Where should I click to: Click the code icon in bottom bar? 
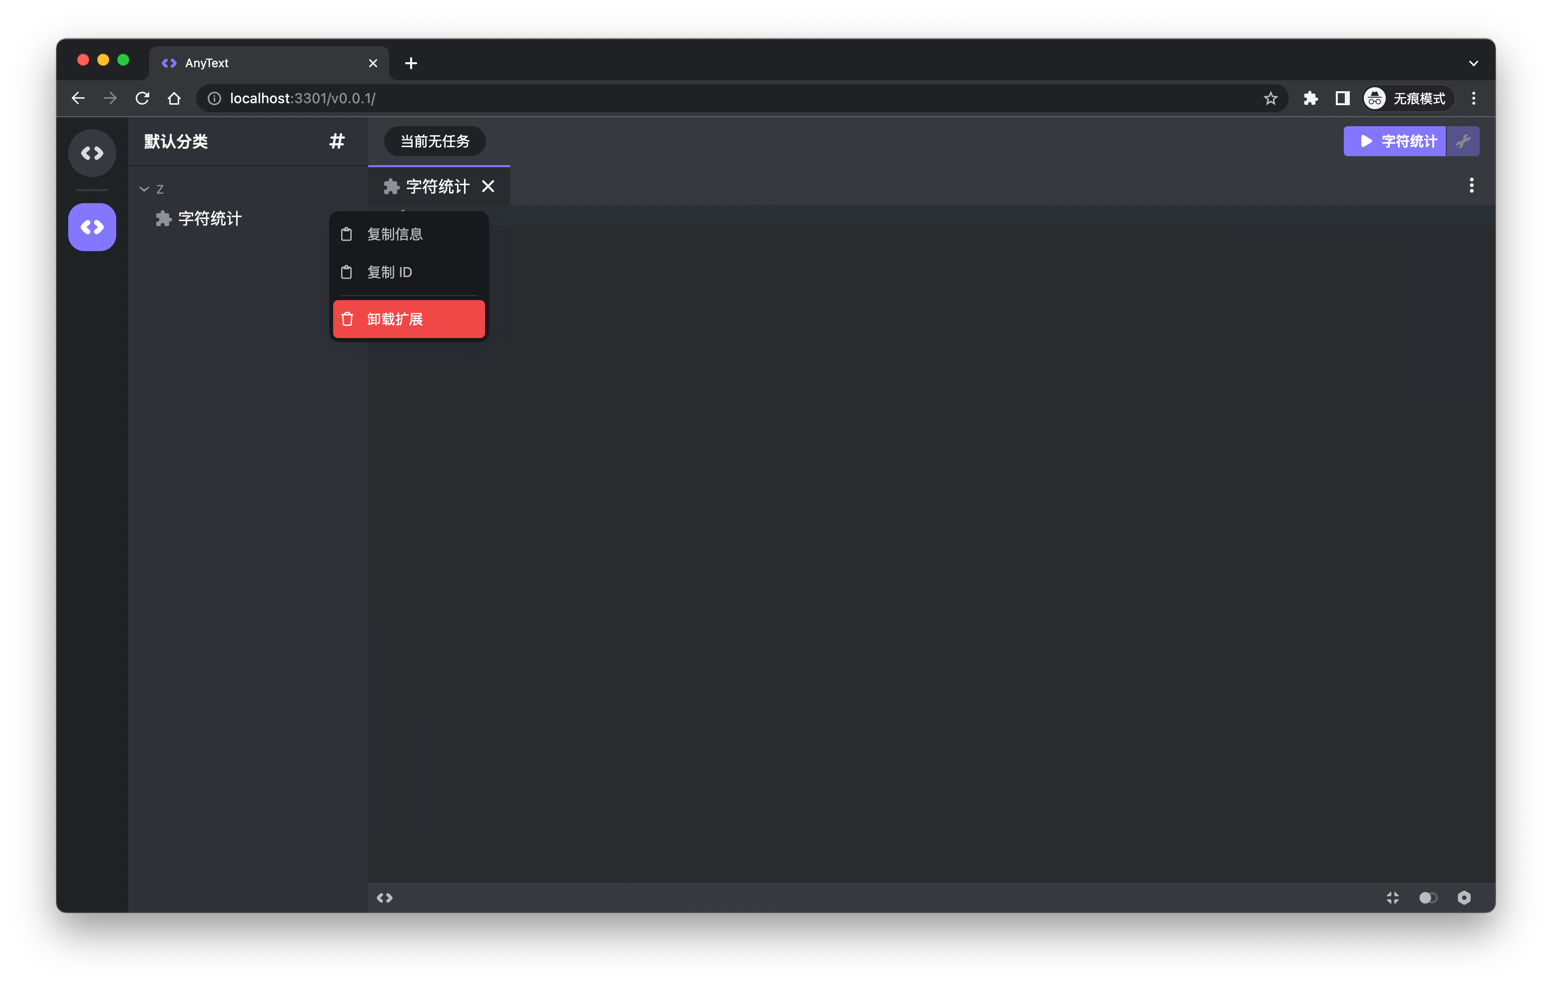384,898
